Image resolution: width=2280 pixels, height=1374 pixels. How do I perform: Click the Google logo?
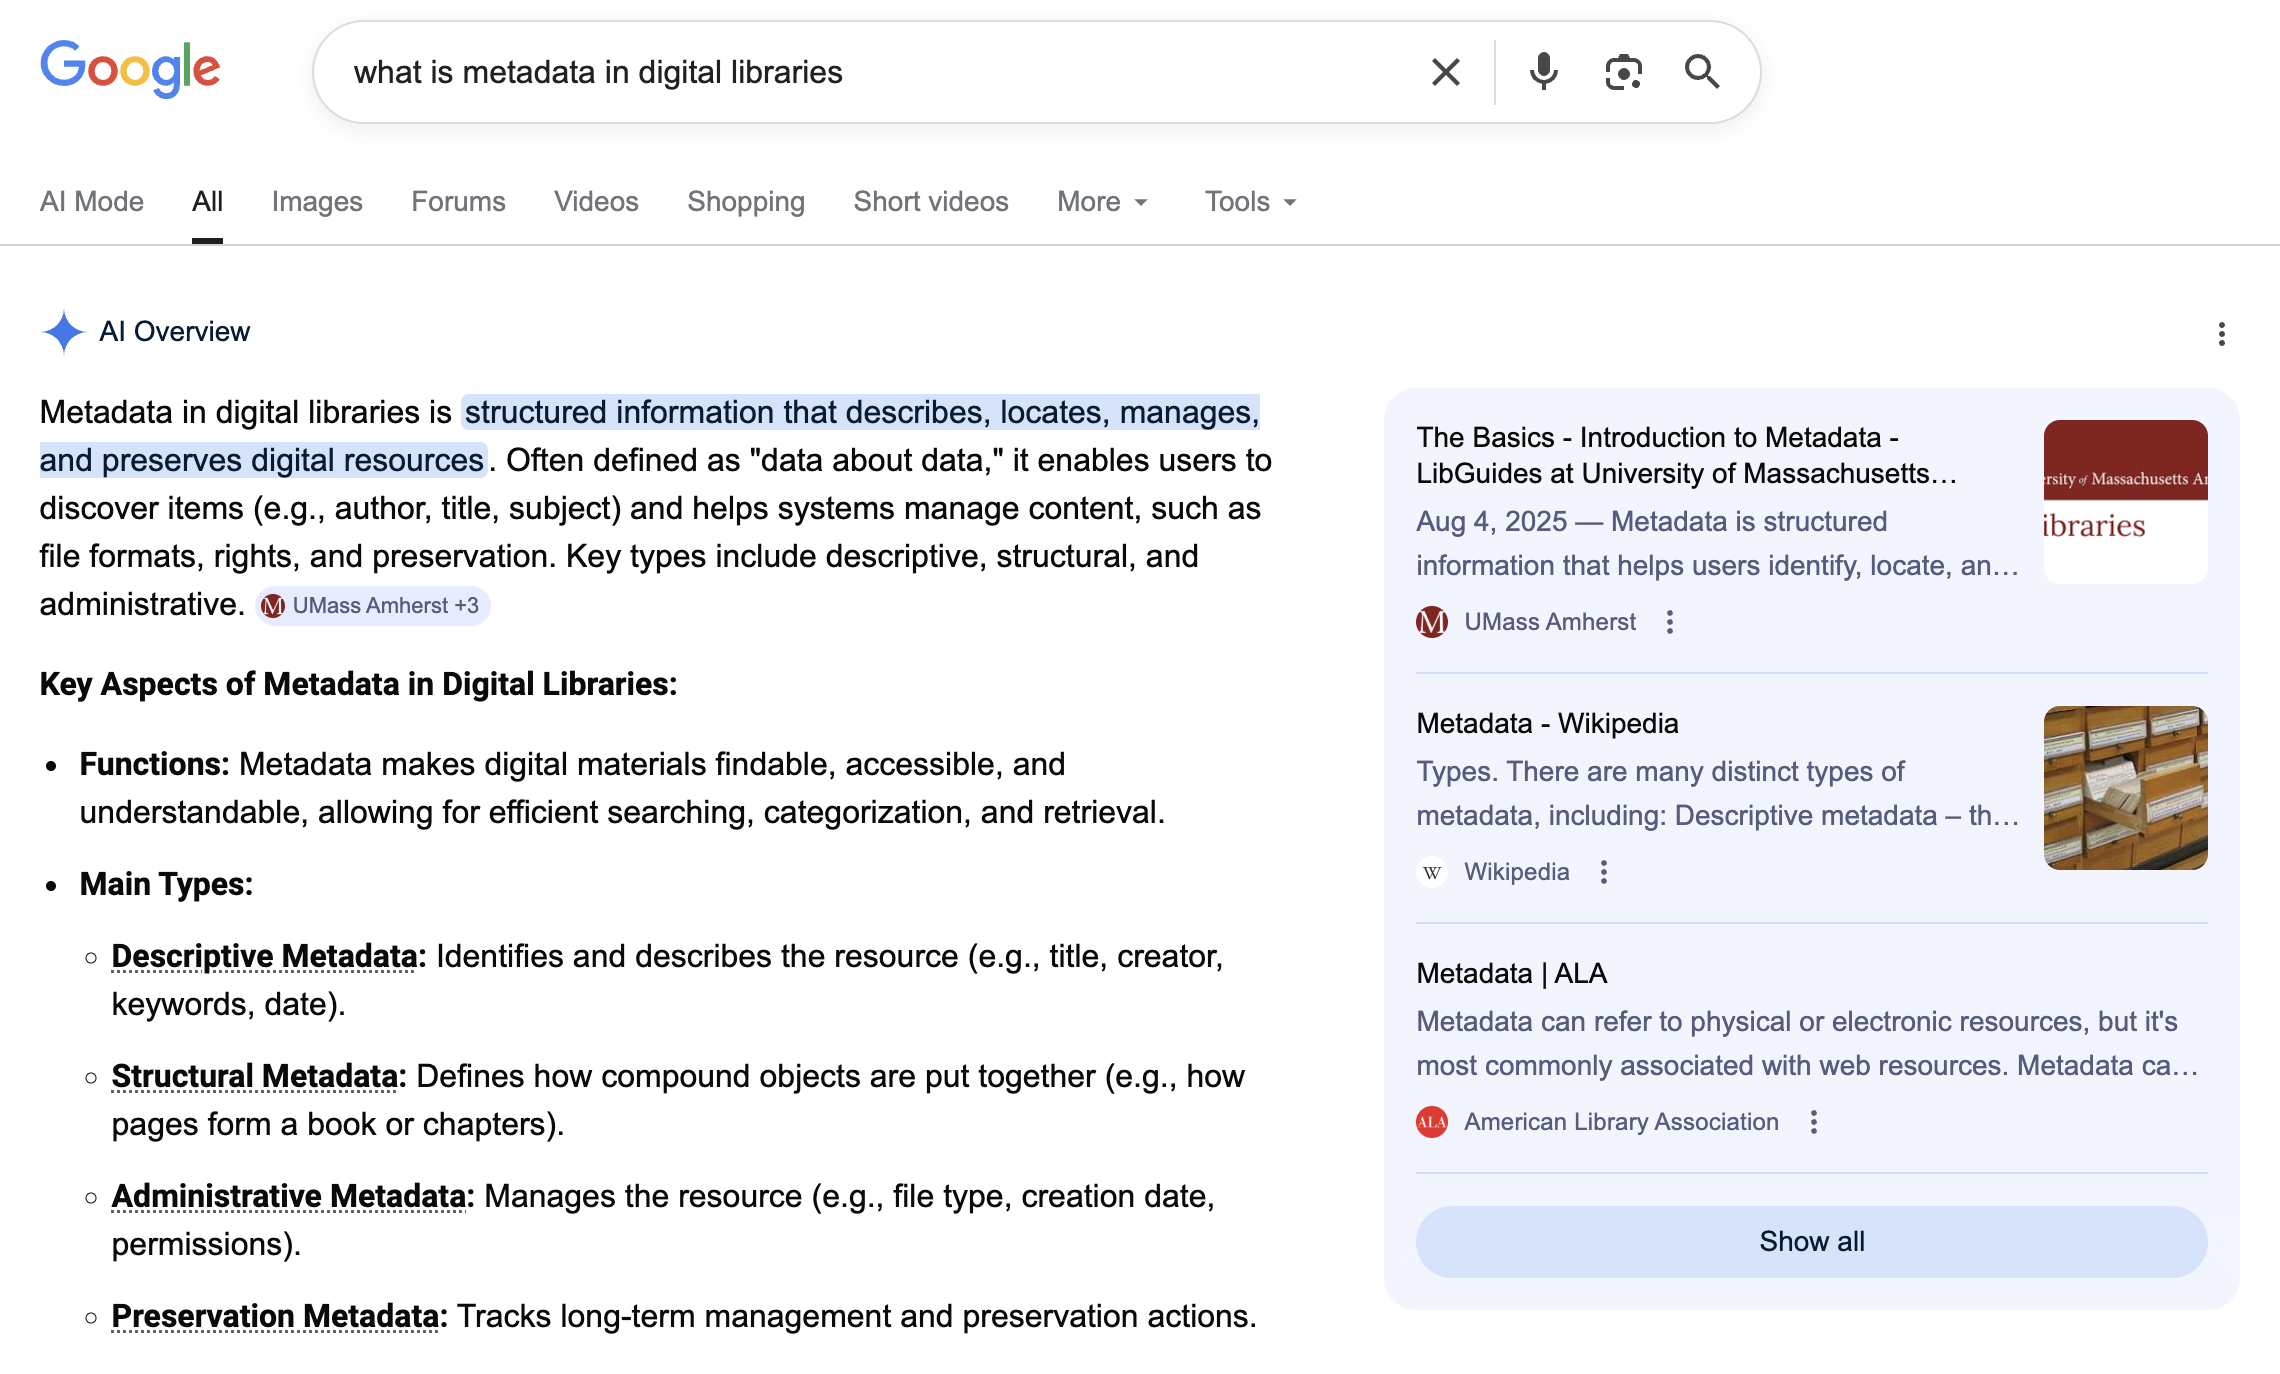click(x=130, y=69)
